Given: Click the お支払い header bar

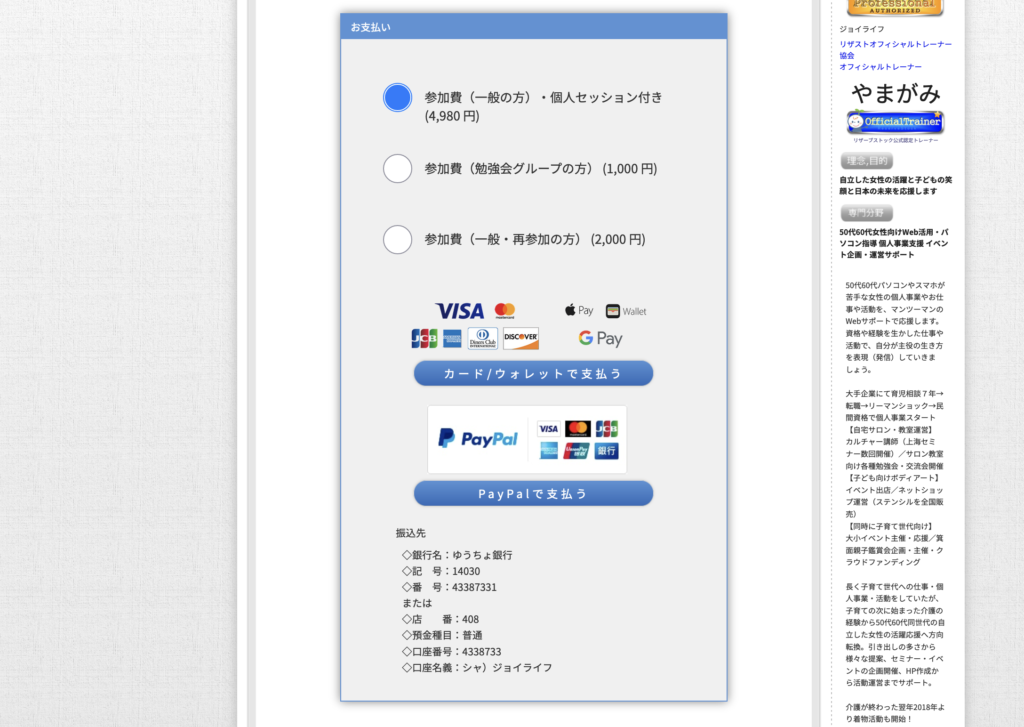Looking at the screenshot, I should click(x=534, y=27).
